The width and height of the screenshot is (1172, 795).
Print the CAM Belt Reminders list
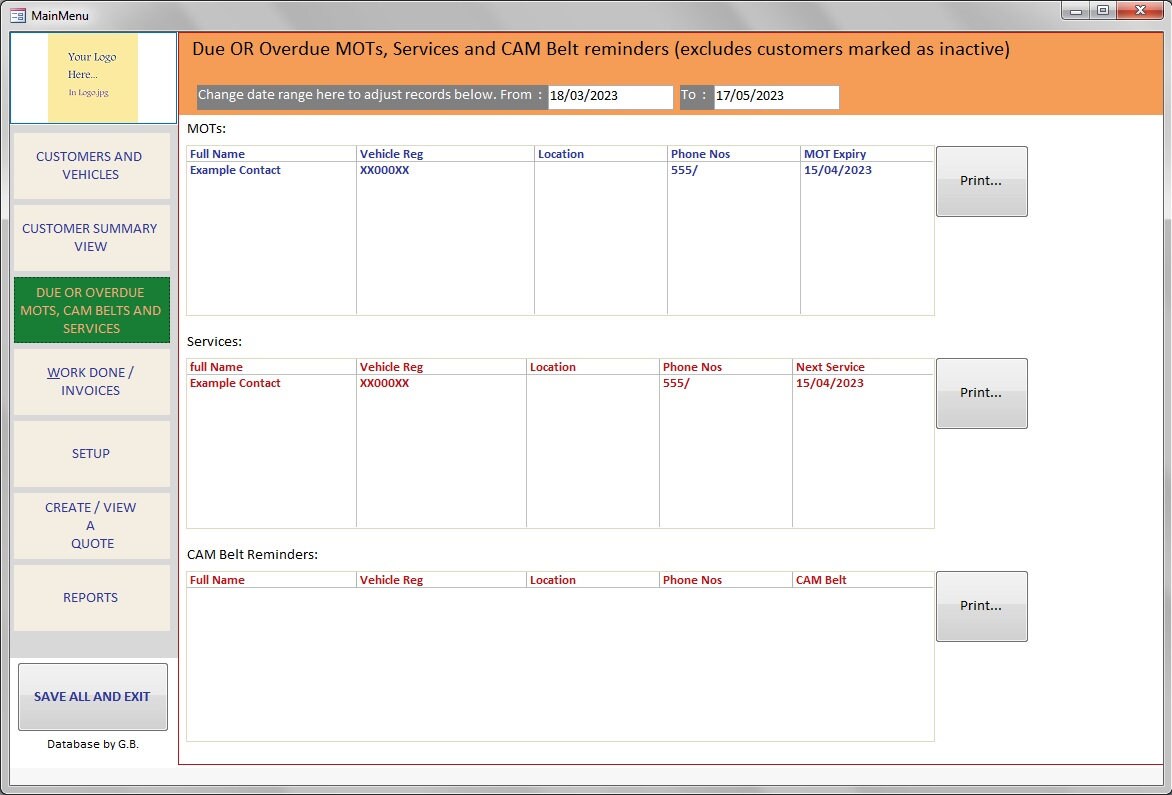point(981,605)
